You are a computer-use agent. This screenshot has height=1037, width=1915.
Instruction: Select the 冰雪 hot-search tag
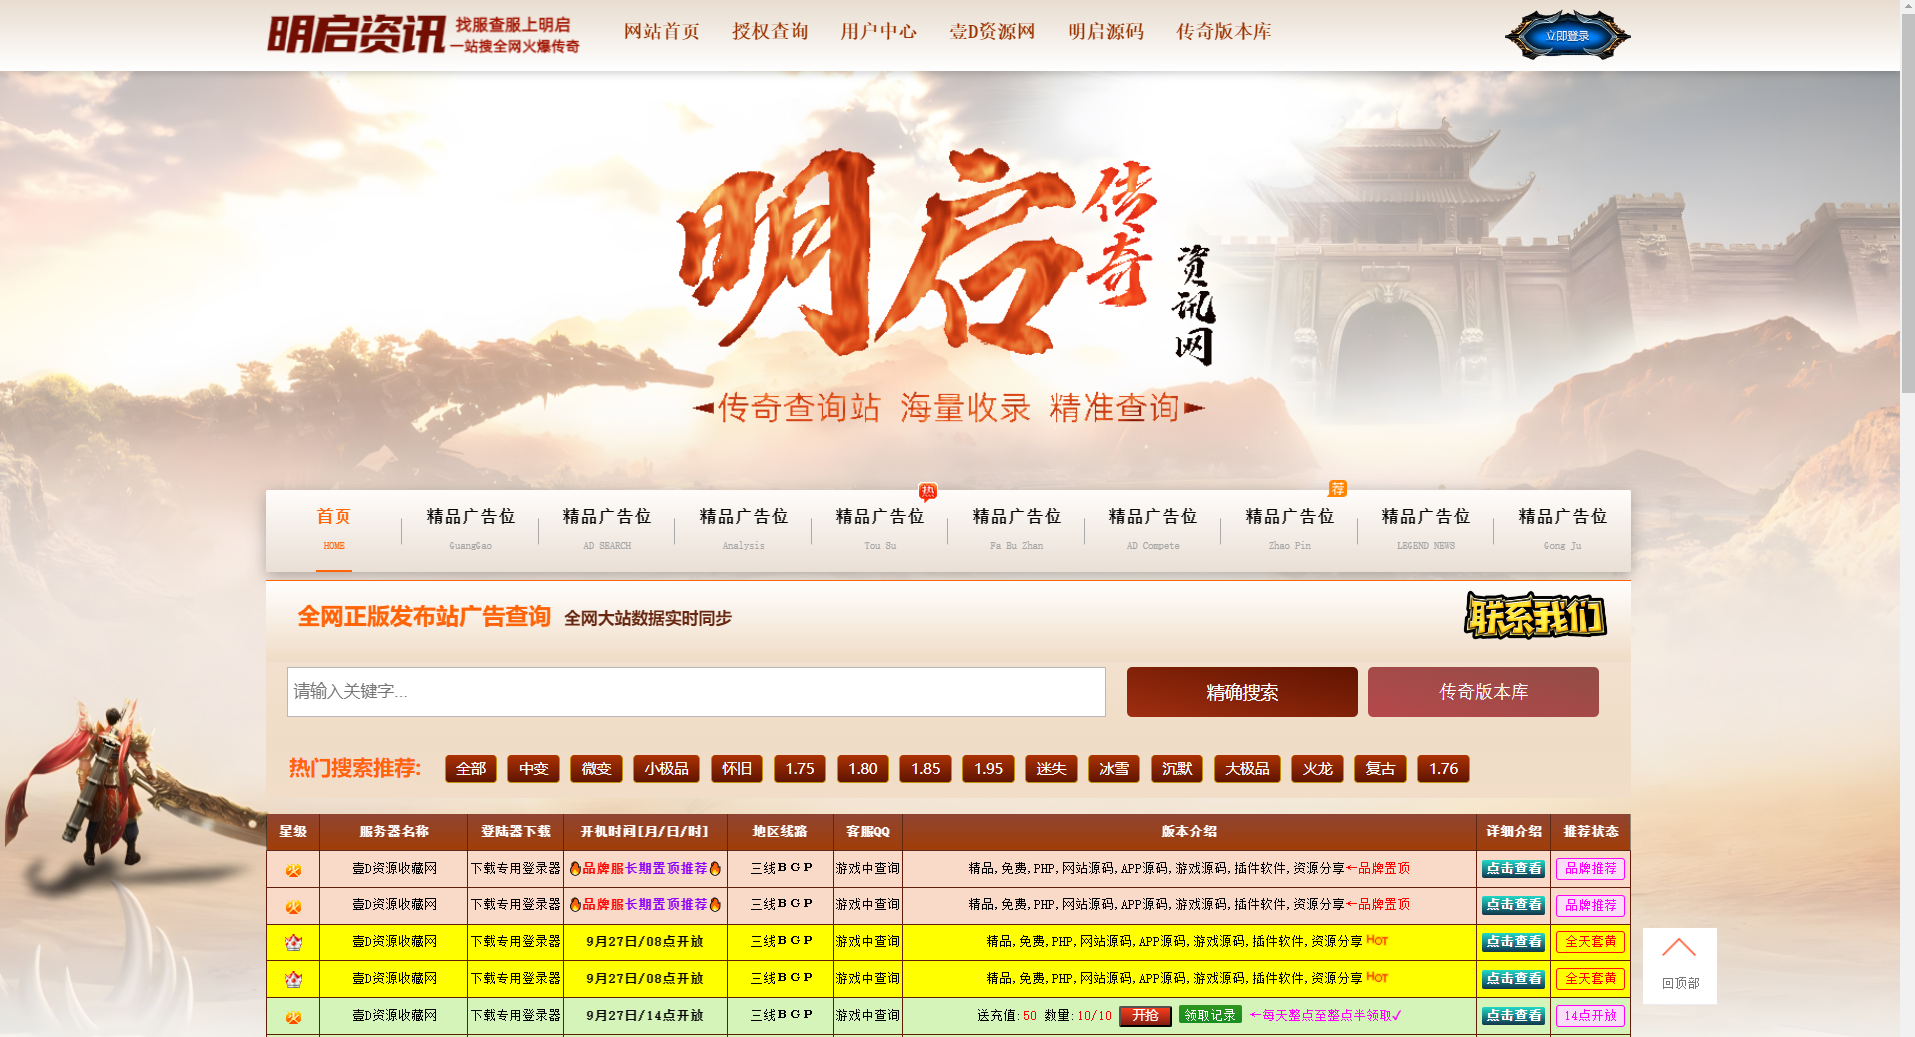tap(1114, 769)
